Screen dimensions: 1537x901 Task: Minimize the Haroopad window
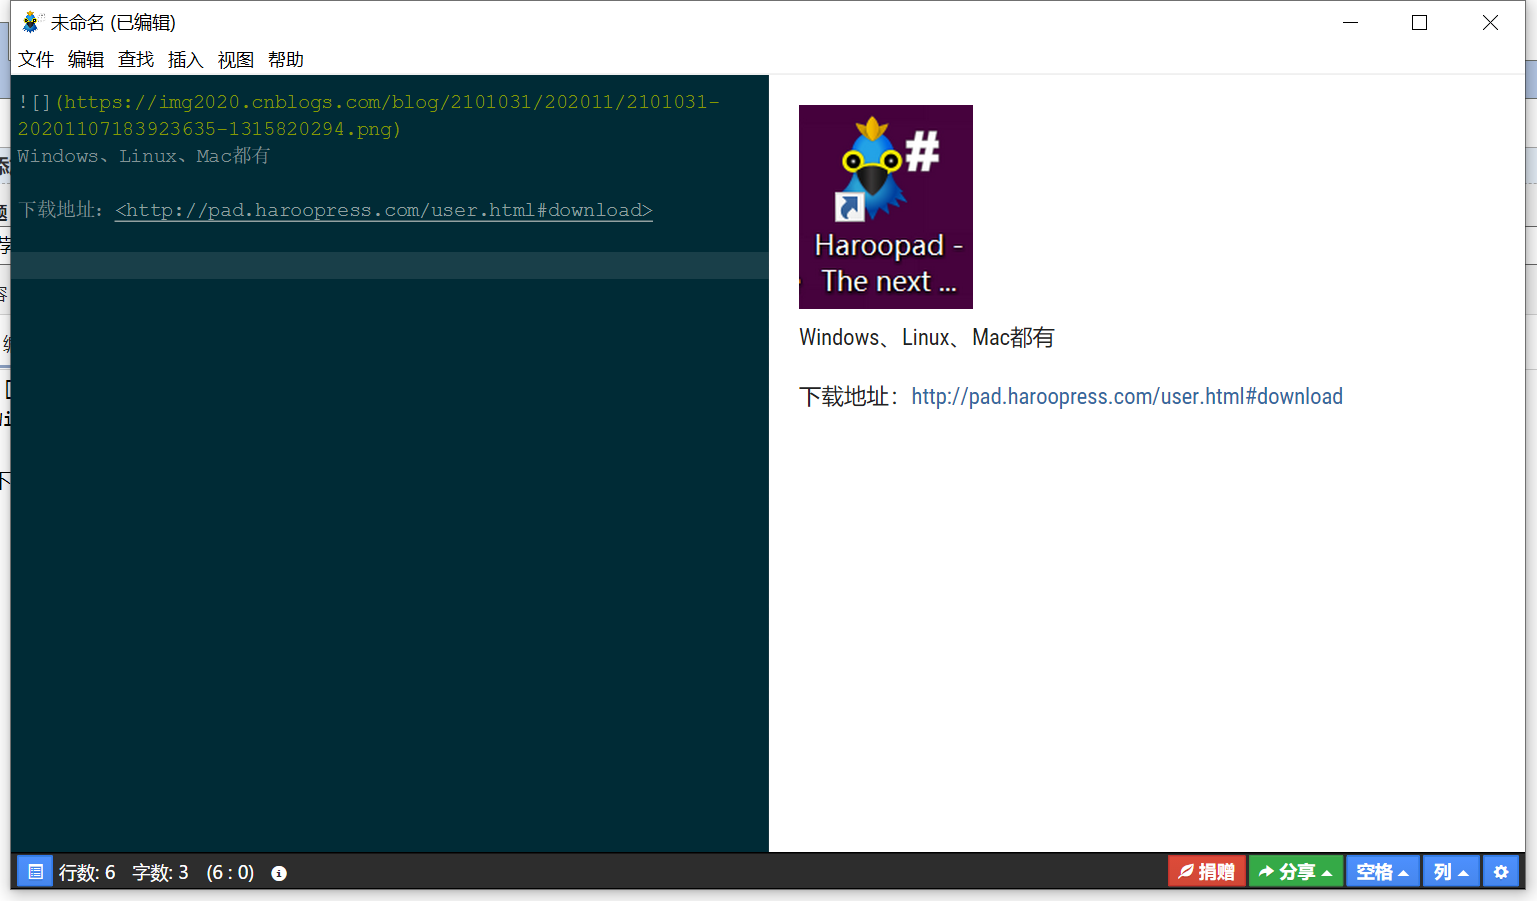pos(1350,22)
